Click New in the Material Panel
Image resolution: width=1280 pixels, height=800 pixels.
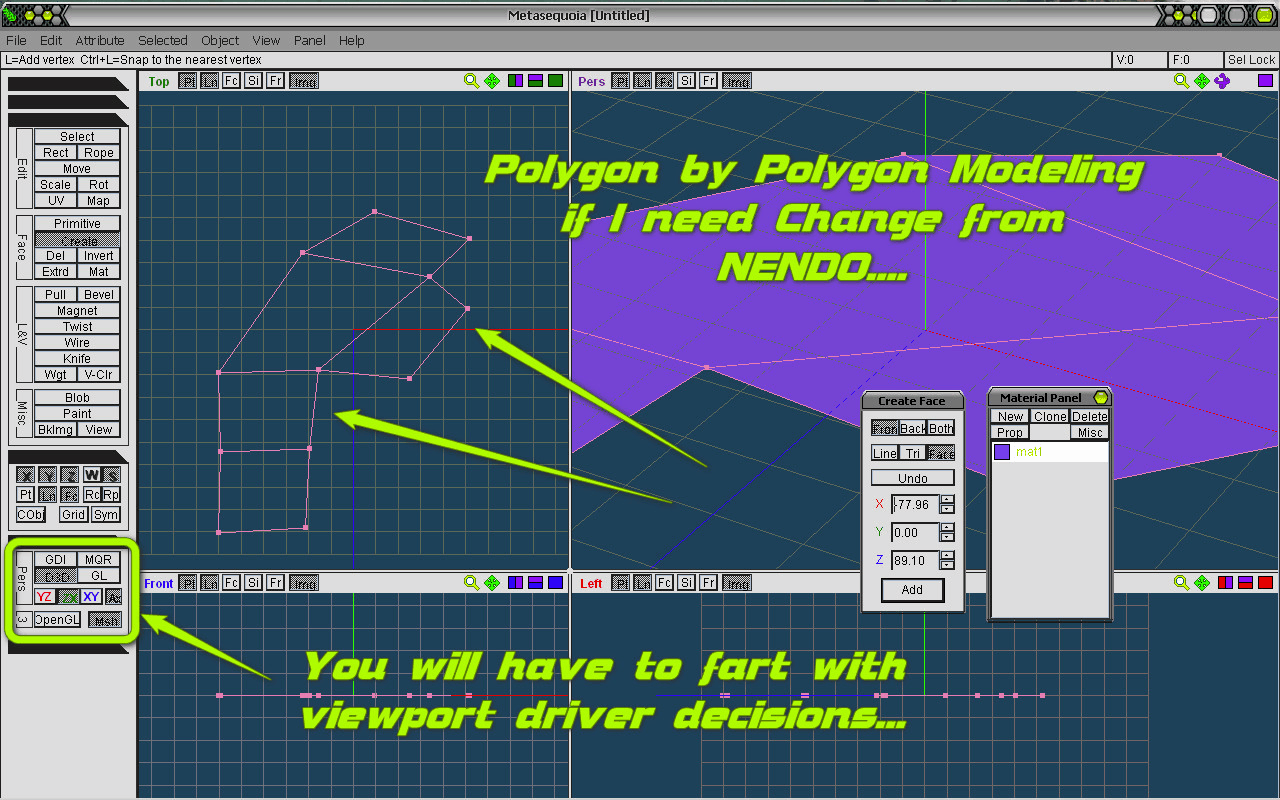point(1010,416)
